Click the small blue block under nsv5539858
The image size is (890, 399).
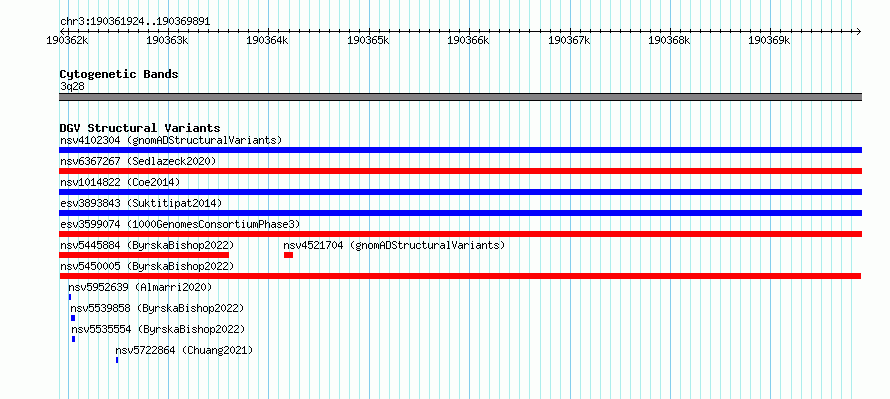[x=73, y=318]
